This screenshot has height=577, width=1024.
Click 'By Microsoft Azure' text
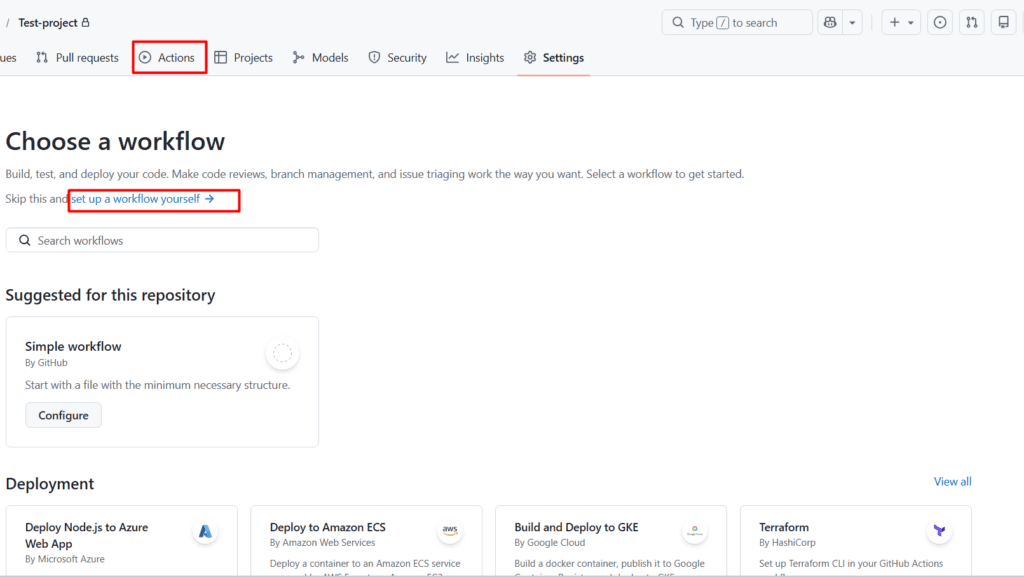65,559
